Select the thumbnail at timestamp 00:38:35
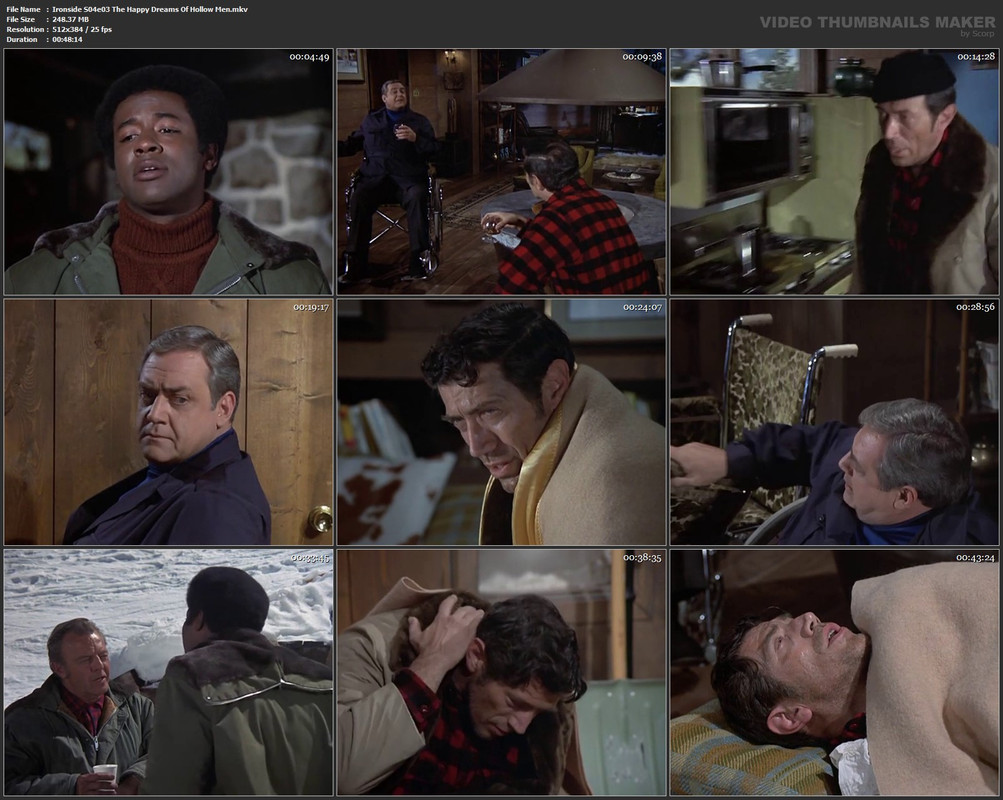1003x800 pixels. [502, 672]
